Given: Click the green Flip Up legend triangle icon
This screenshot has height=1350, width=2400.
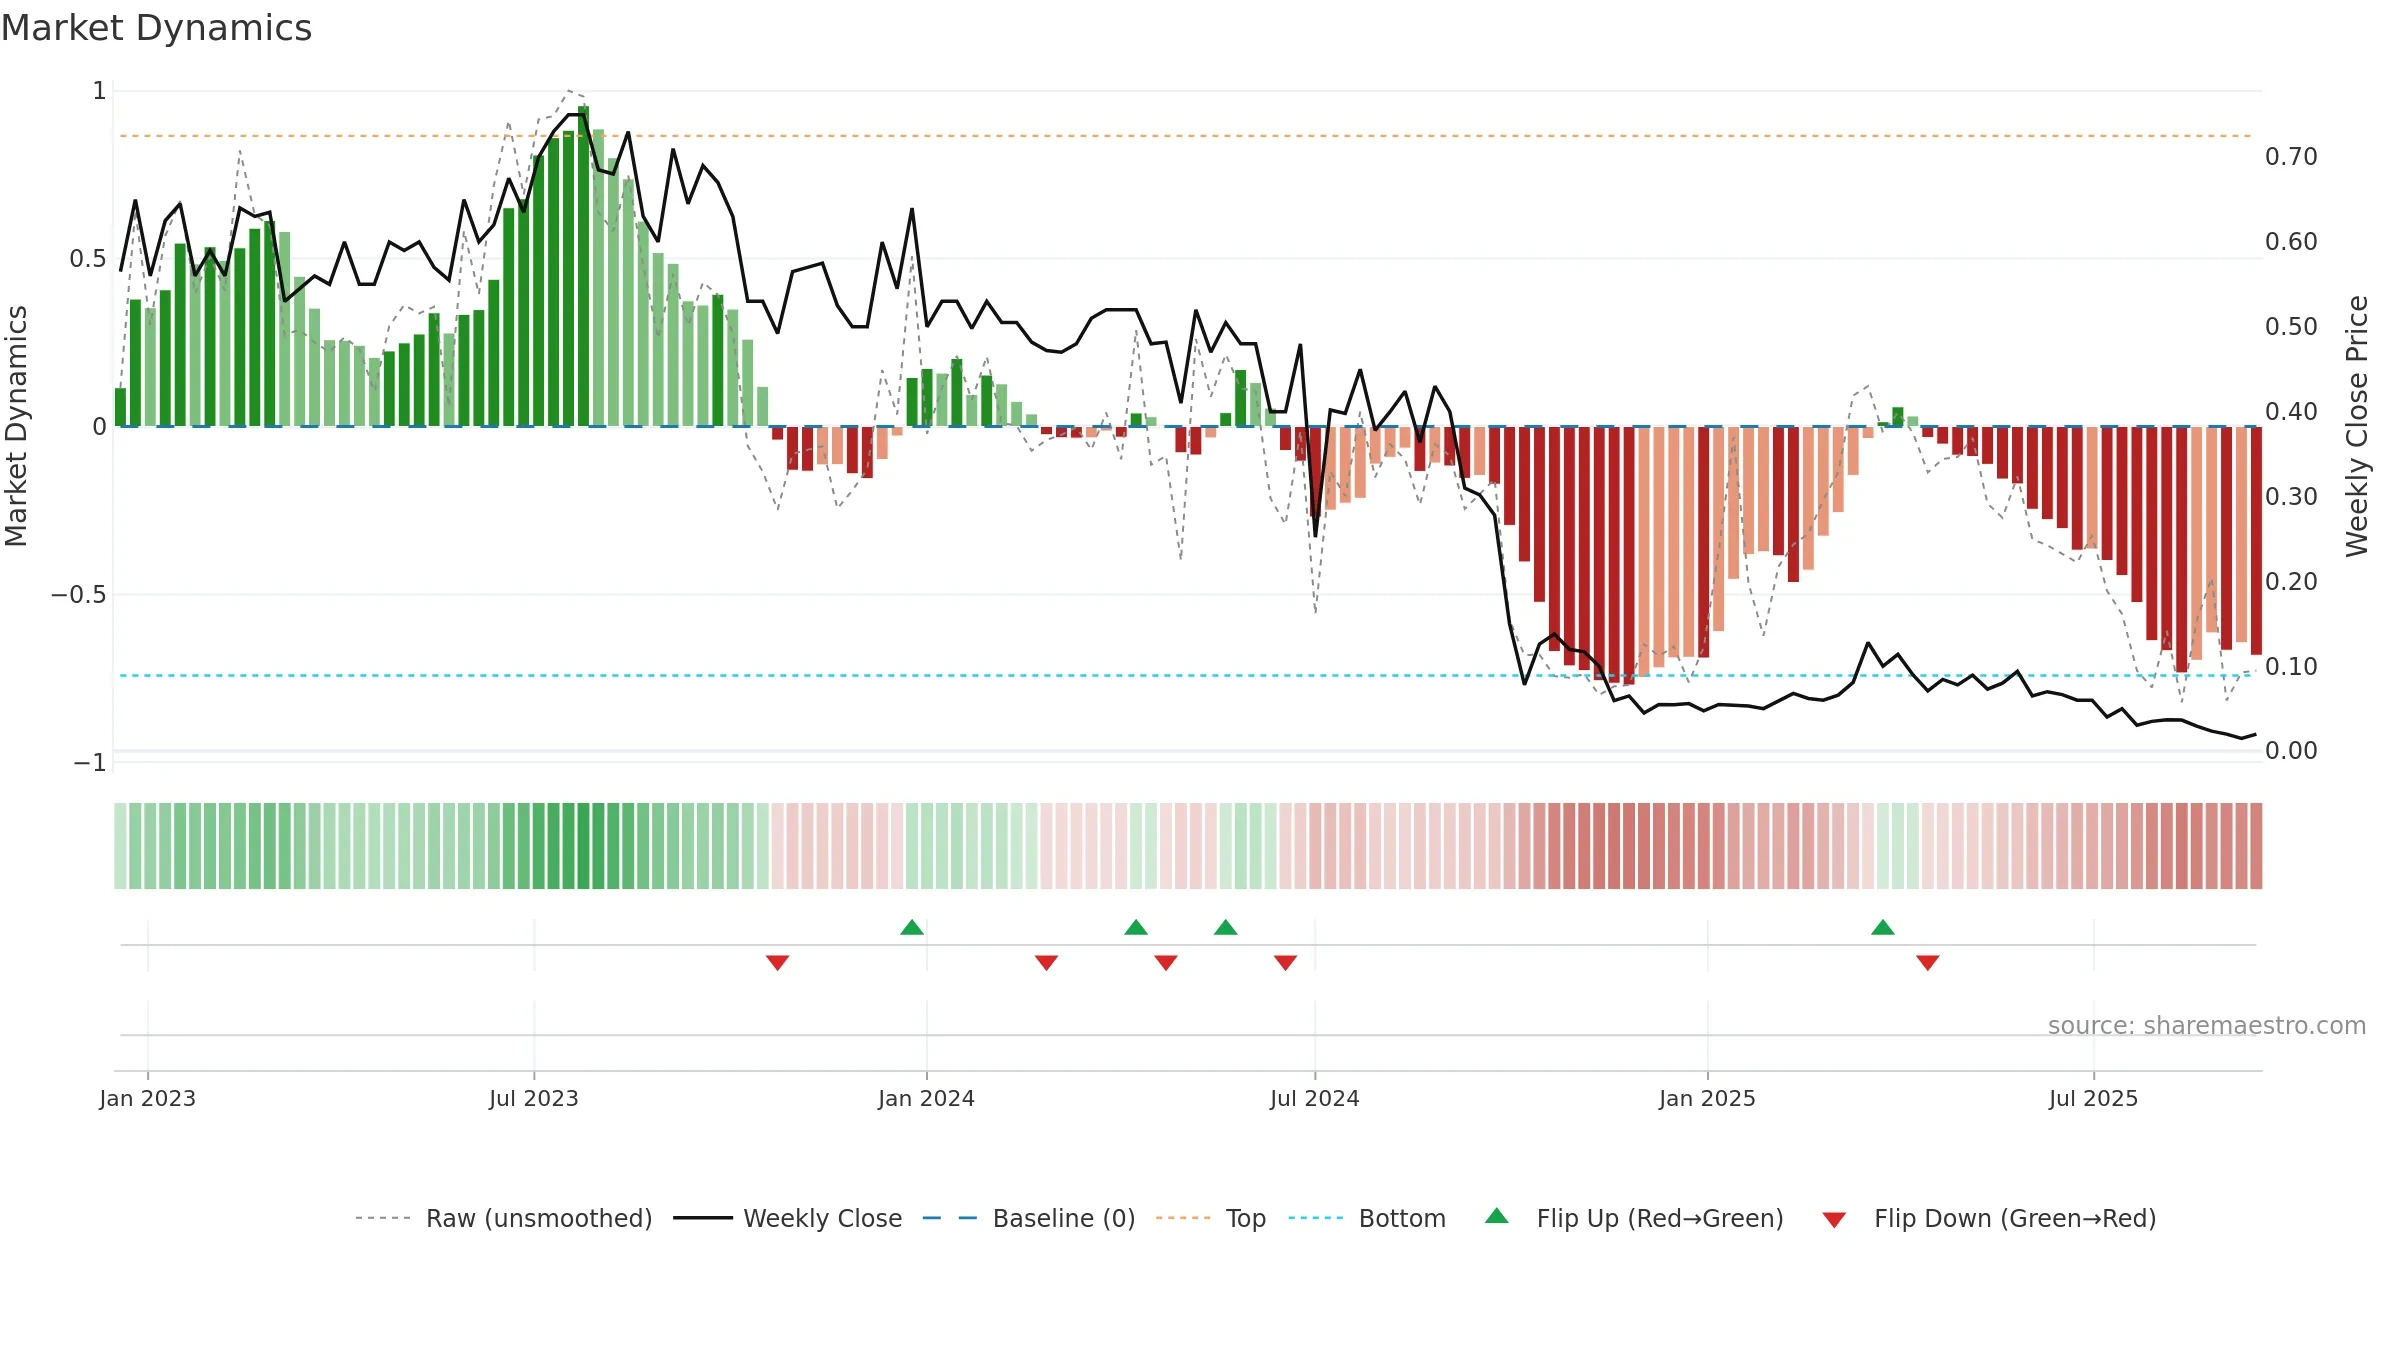Looking at the screenshot, I should pyautogui.click(x=1497, y=1216).
